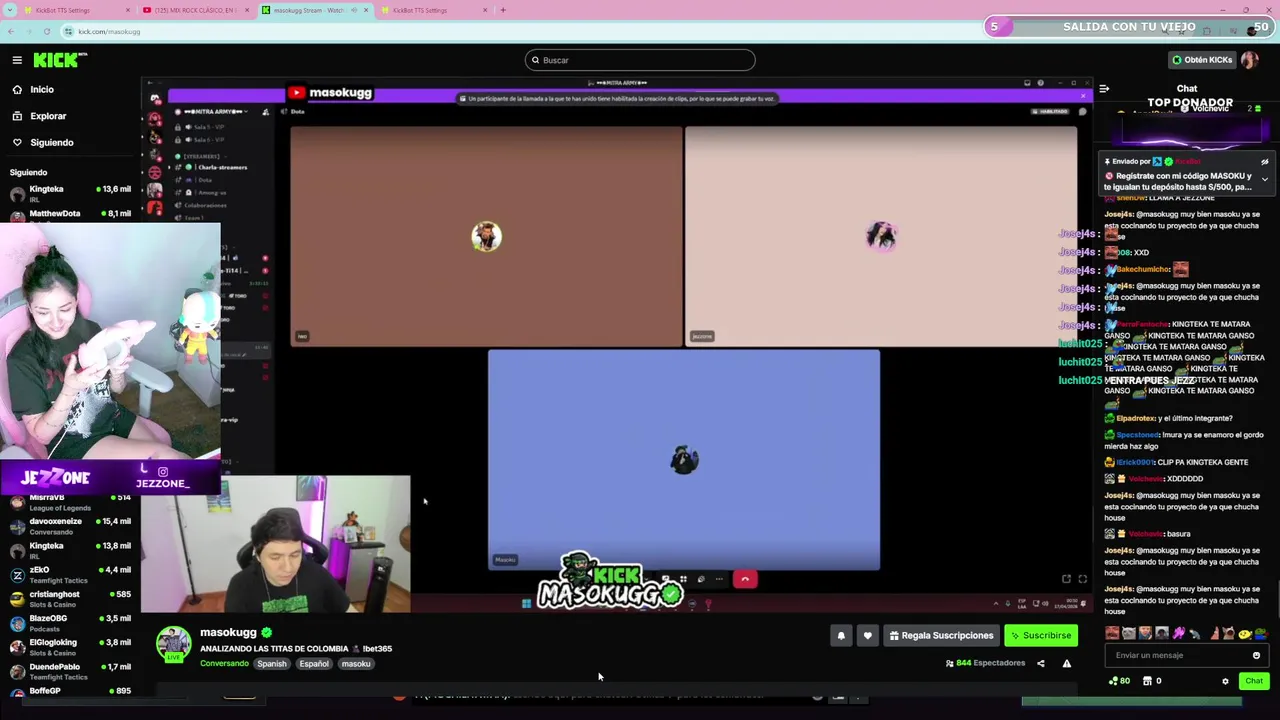
Task: Click the browser reload button
Action: point(47,31)
